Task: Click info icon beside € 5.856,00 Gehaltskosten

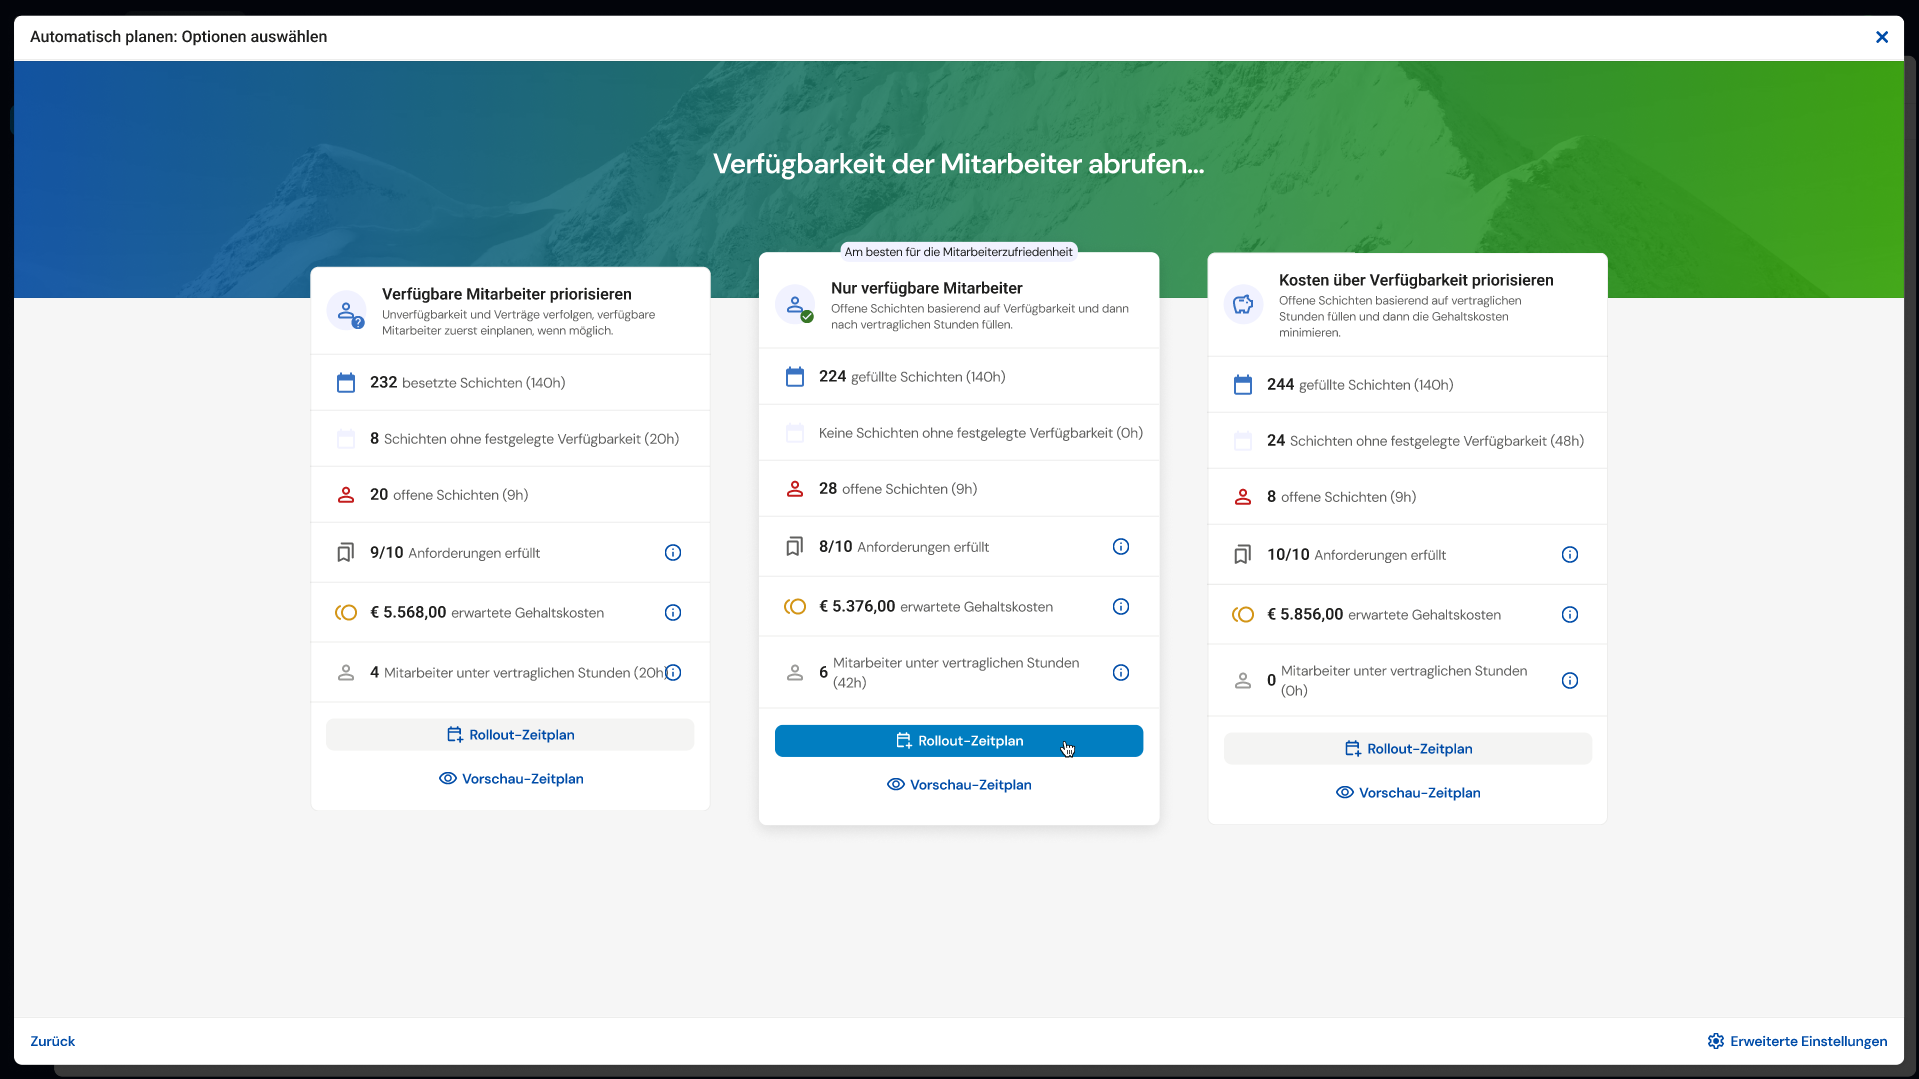Action: point(1570,615)
